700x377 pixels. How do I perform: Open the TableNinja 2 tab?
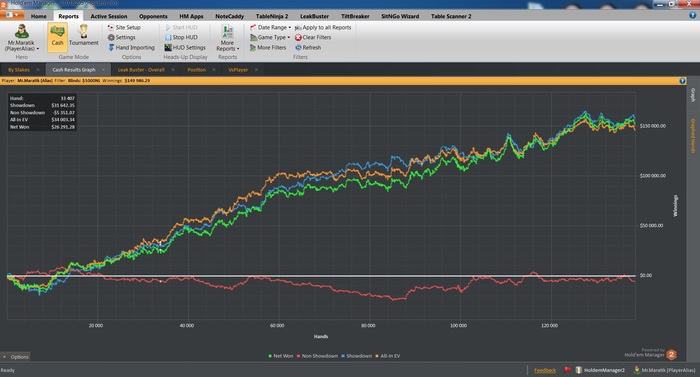(x=272, y=16)
